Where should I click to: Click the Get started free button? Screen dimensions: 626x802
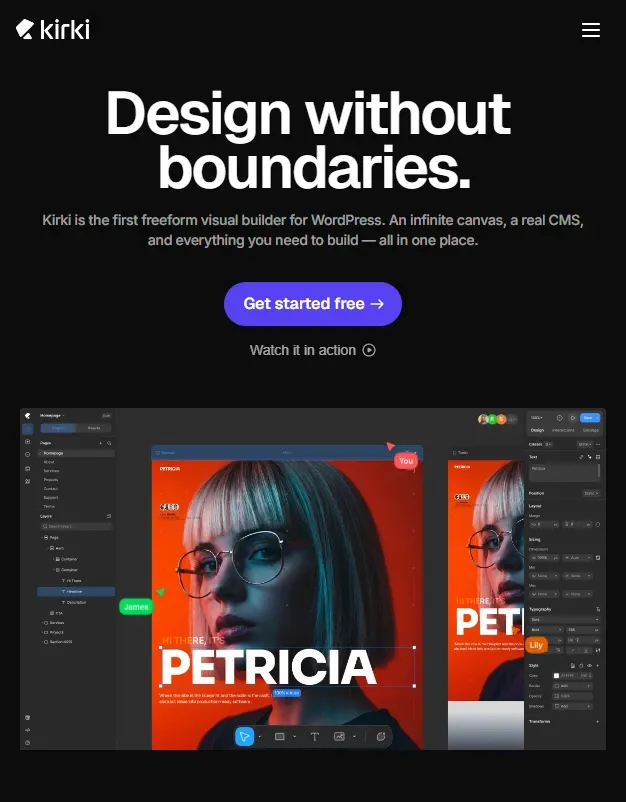pos(313,304)
